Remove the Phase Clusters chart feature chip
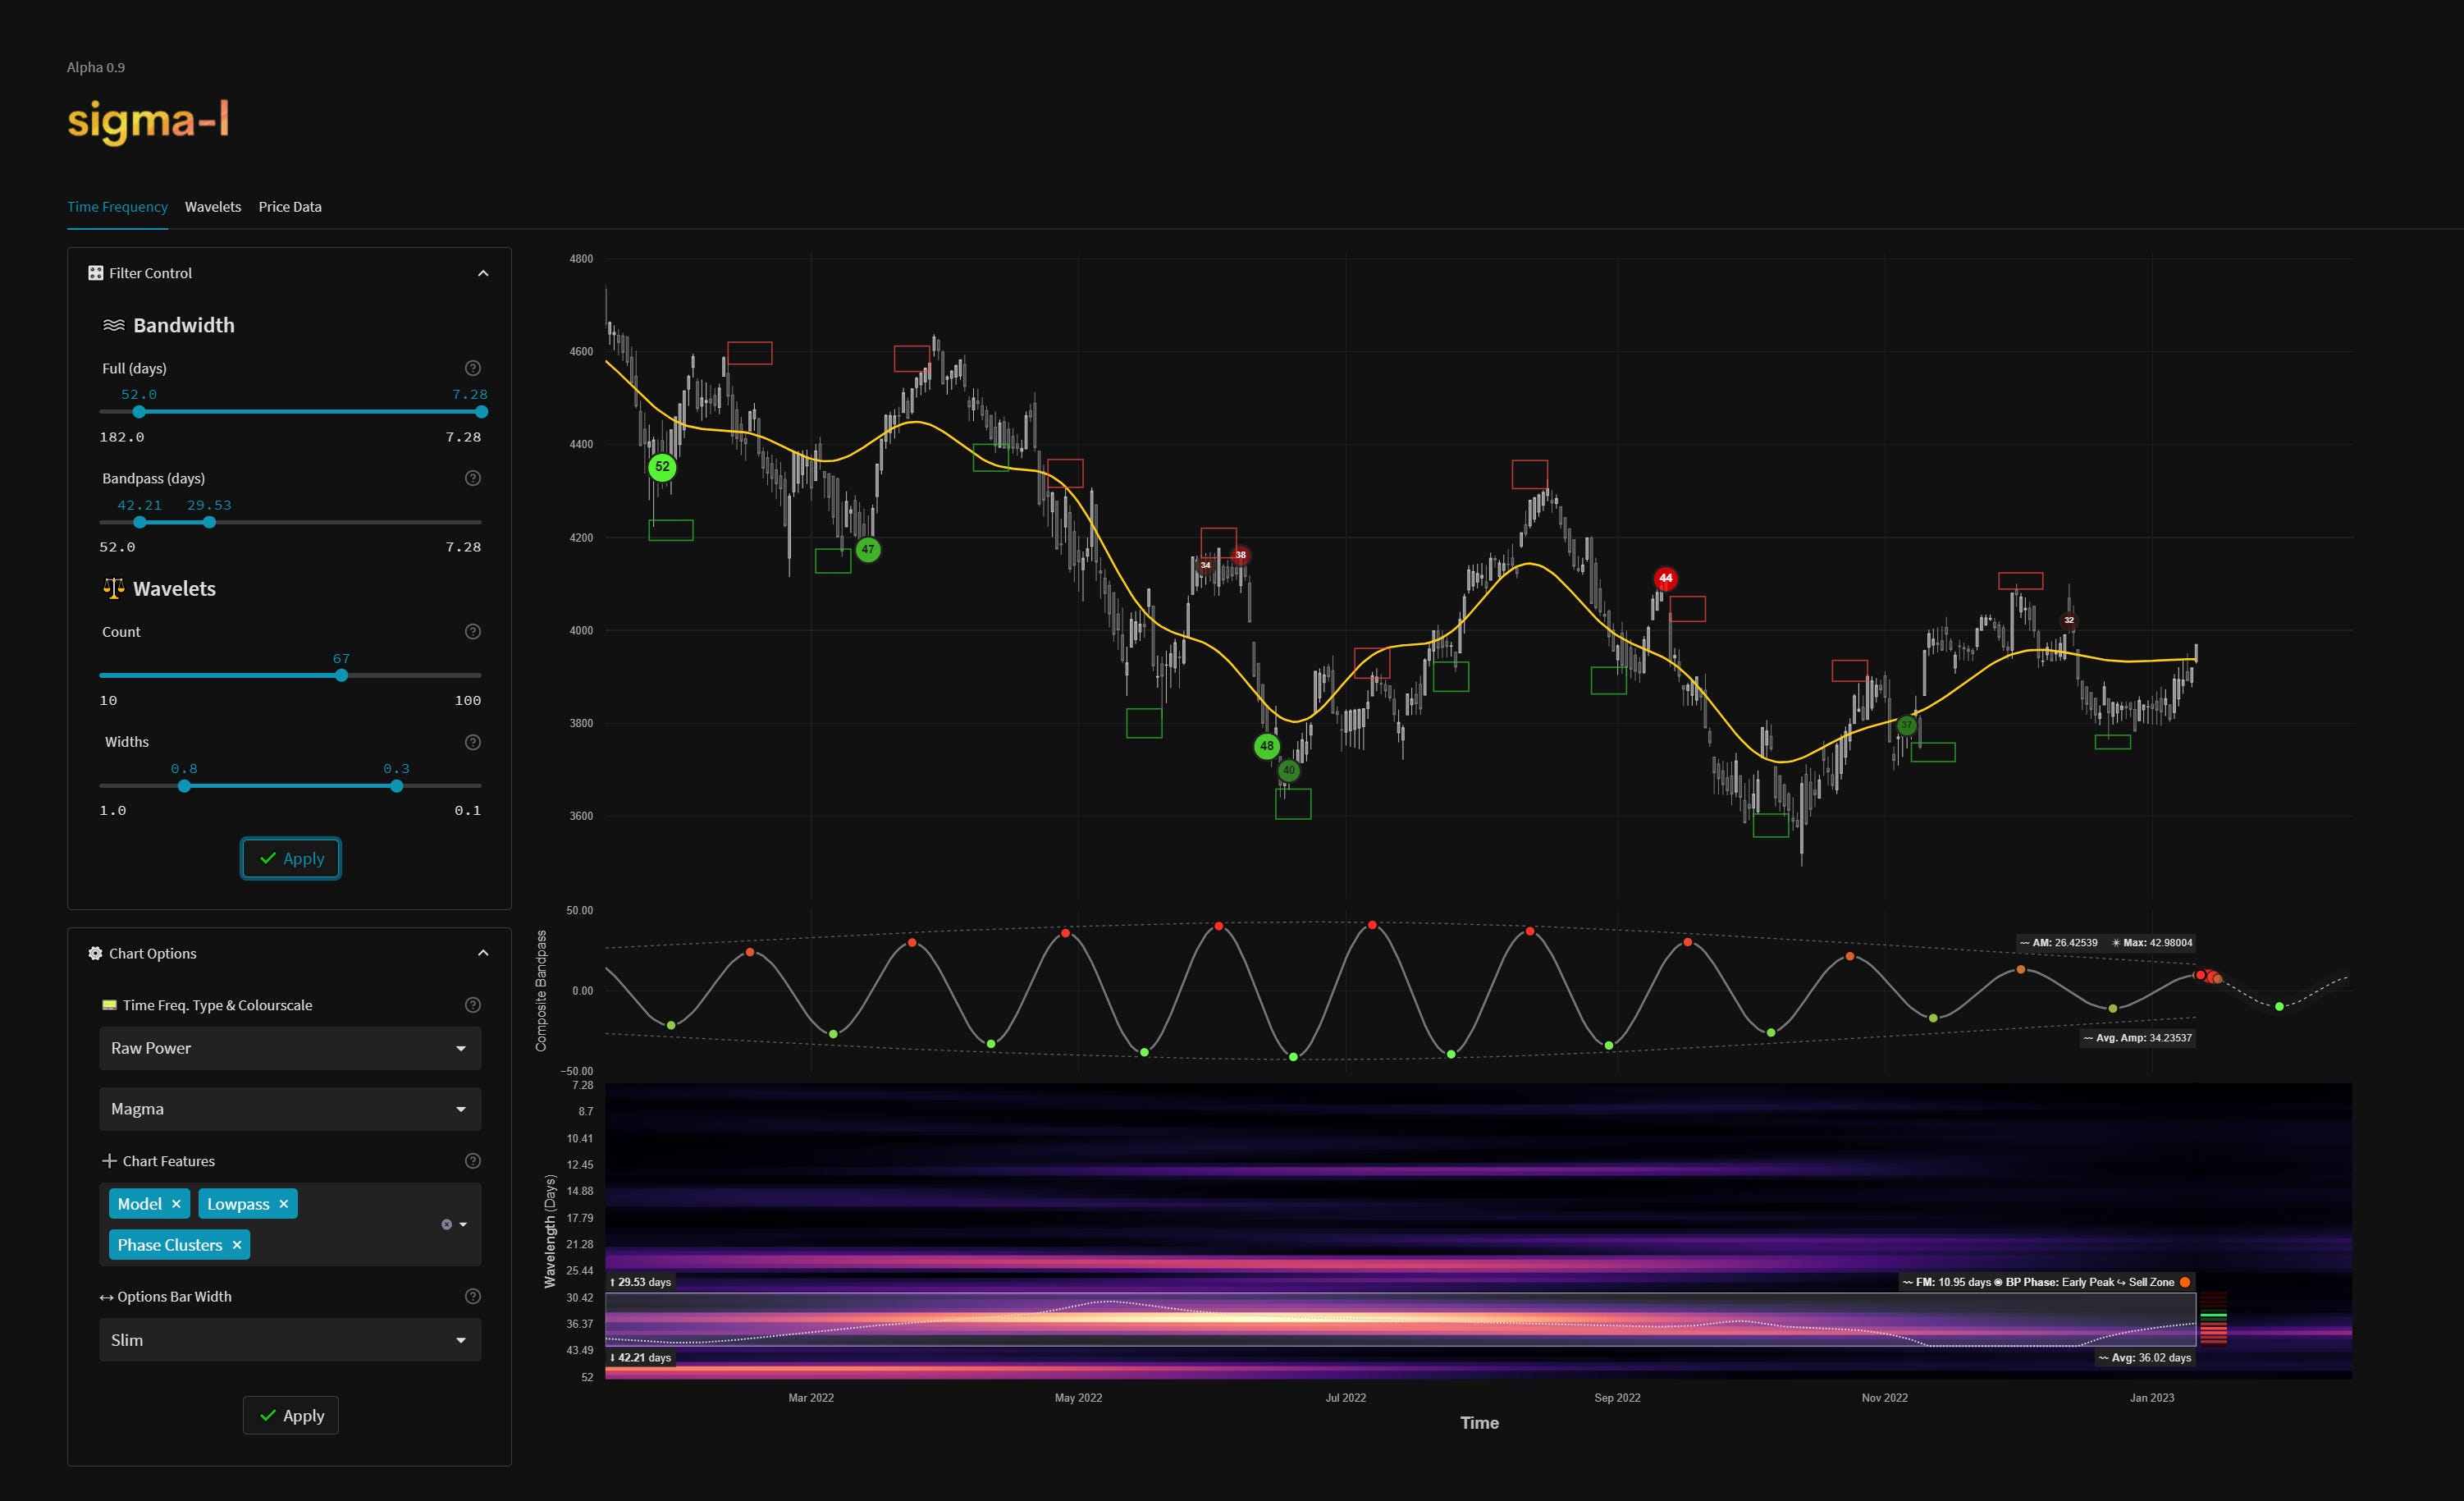This screenshot has height=1501, width=2464. click(236, 1244)
